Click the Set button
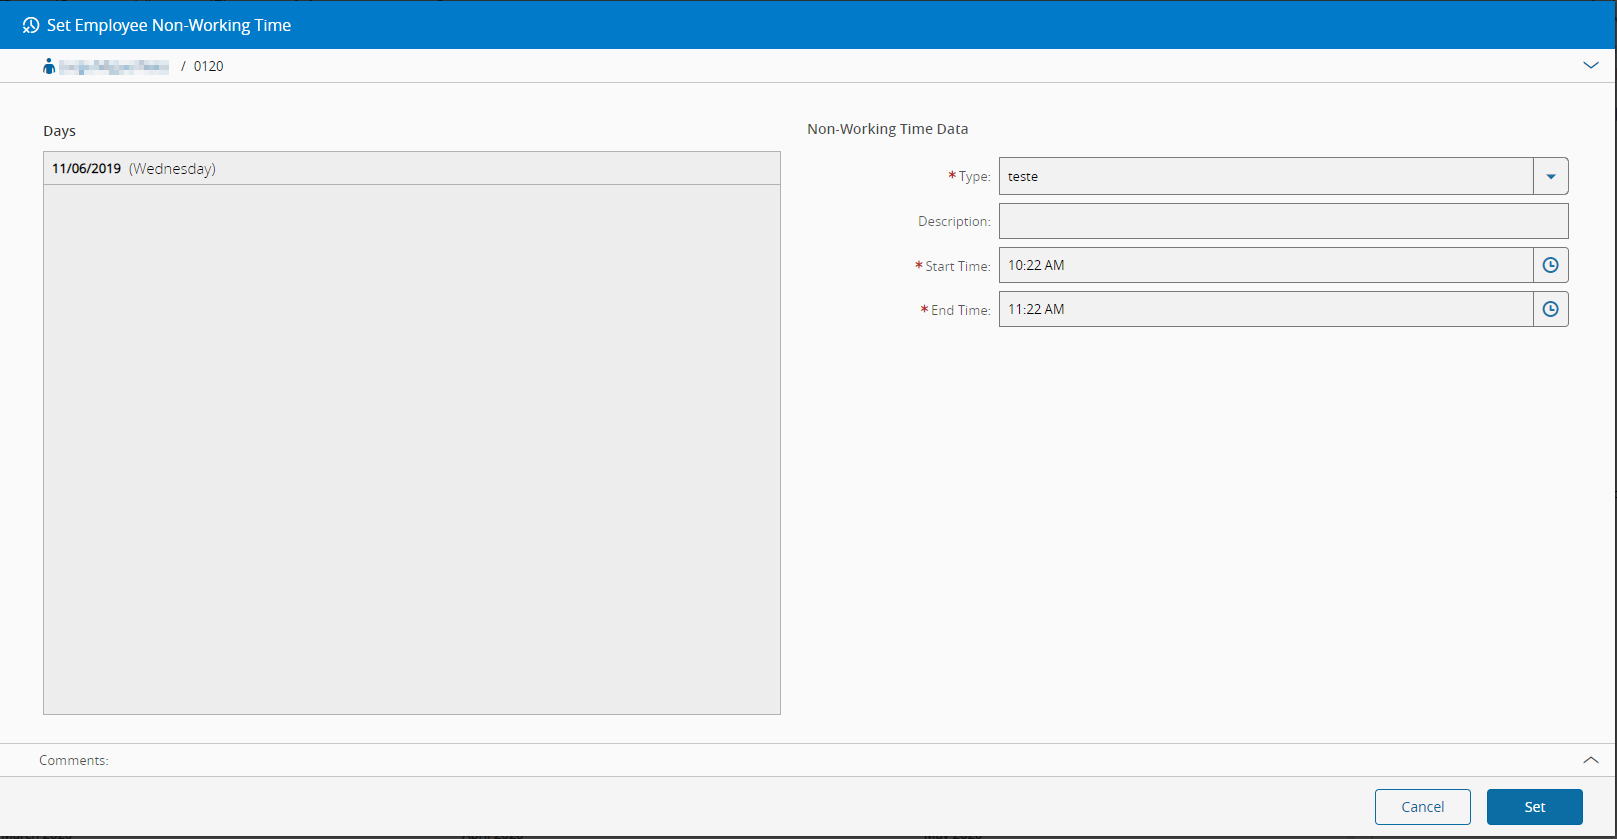 point(1534,807)
